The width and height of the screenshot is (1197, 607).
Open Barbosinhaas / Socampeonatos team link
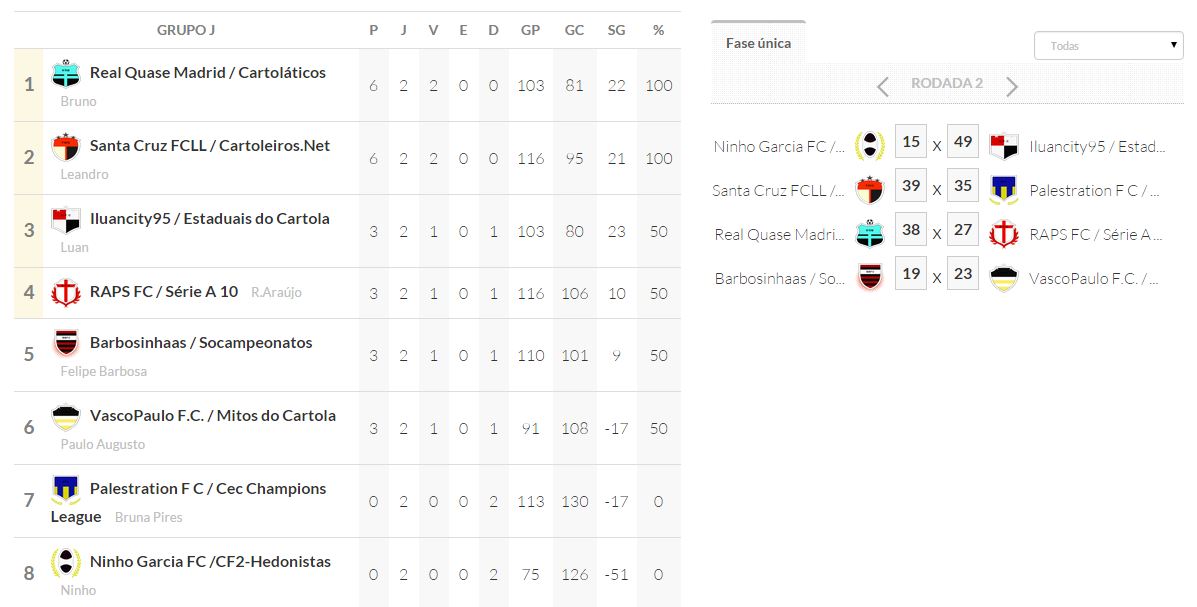click(200, 343)
